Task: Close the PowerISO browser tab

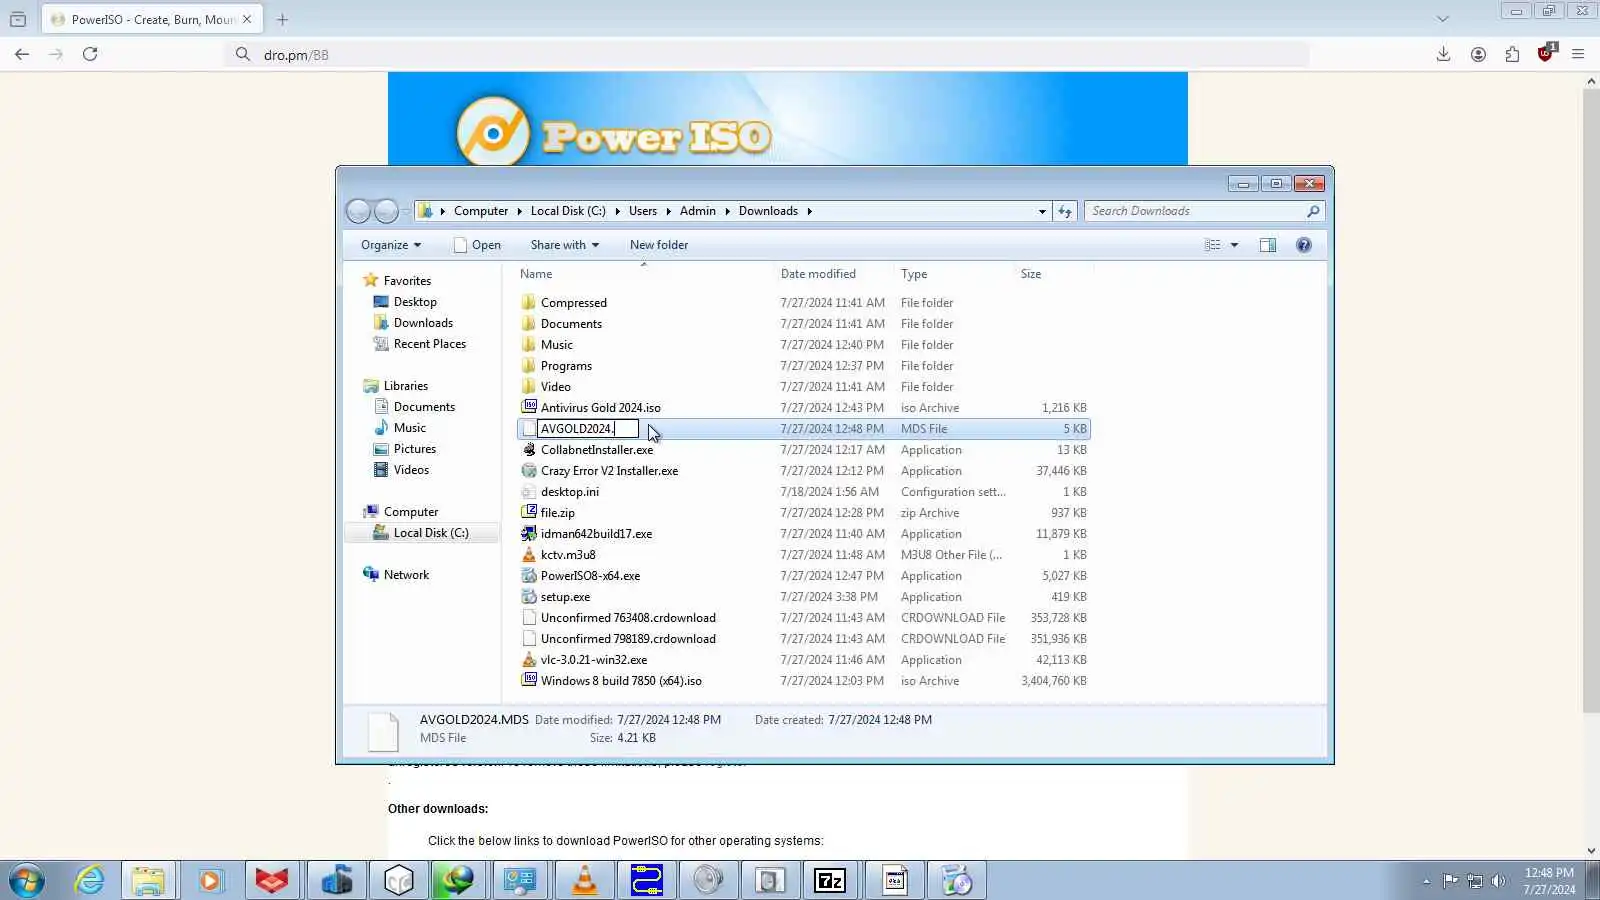Action: 247,19
